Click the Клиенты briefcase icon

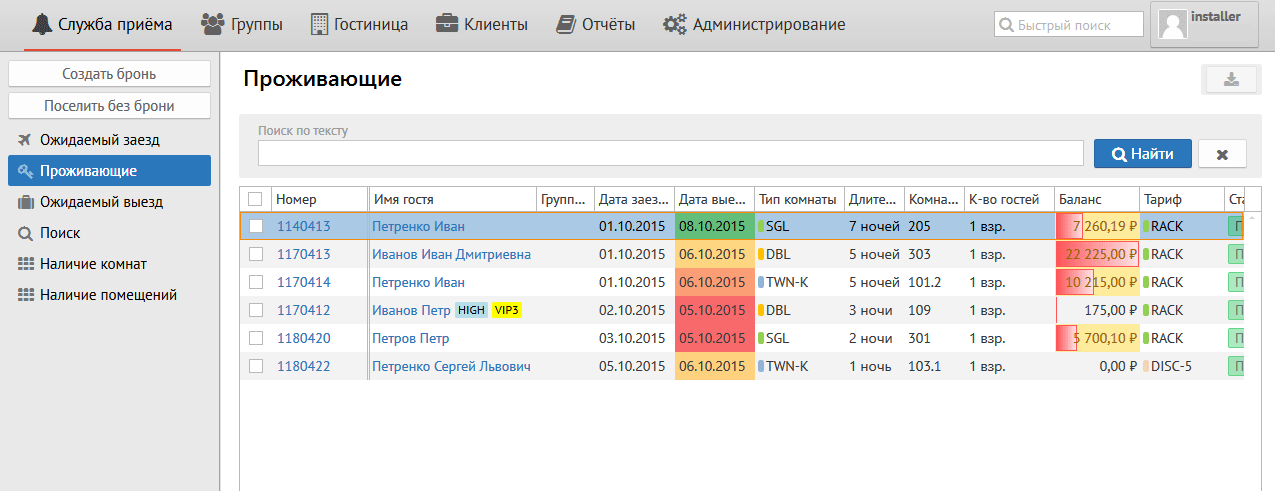point(446,24)
